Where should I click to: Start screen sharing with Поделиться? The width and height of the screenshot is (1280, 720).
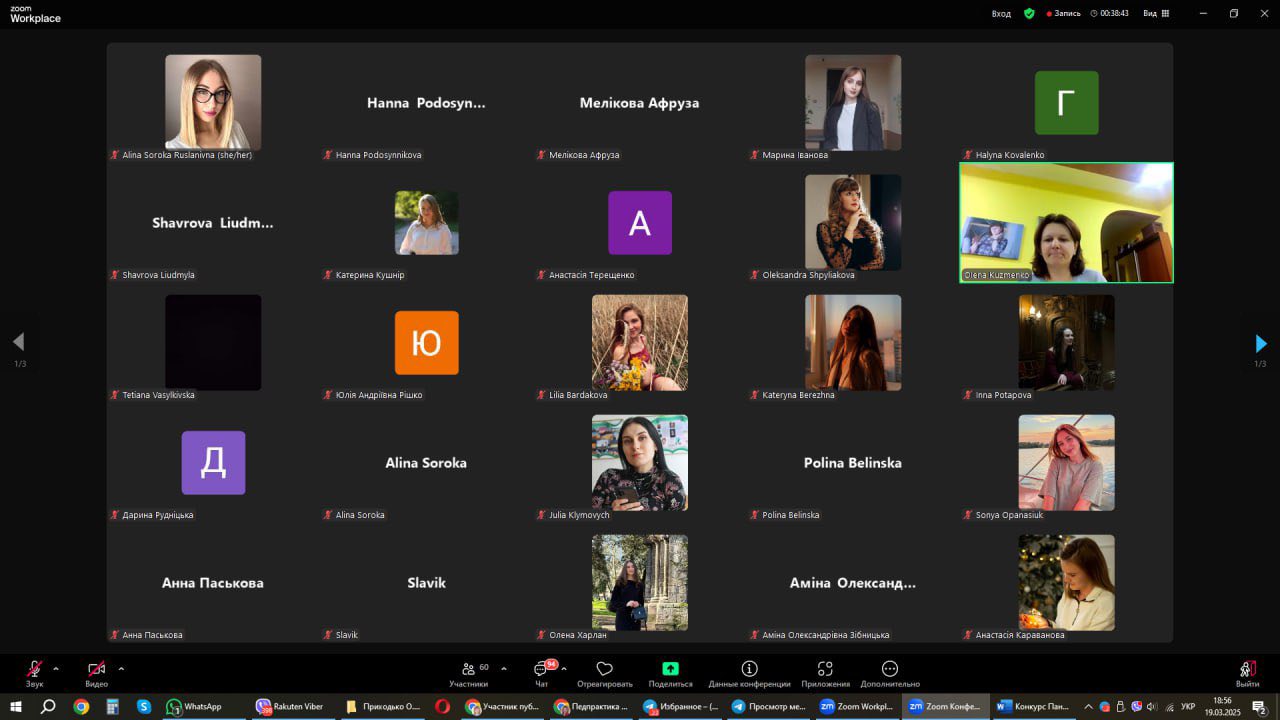click(670, 669)
